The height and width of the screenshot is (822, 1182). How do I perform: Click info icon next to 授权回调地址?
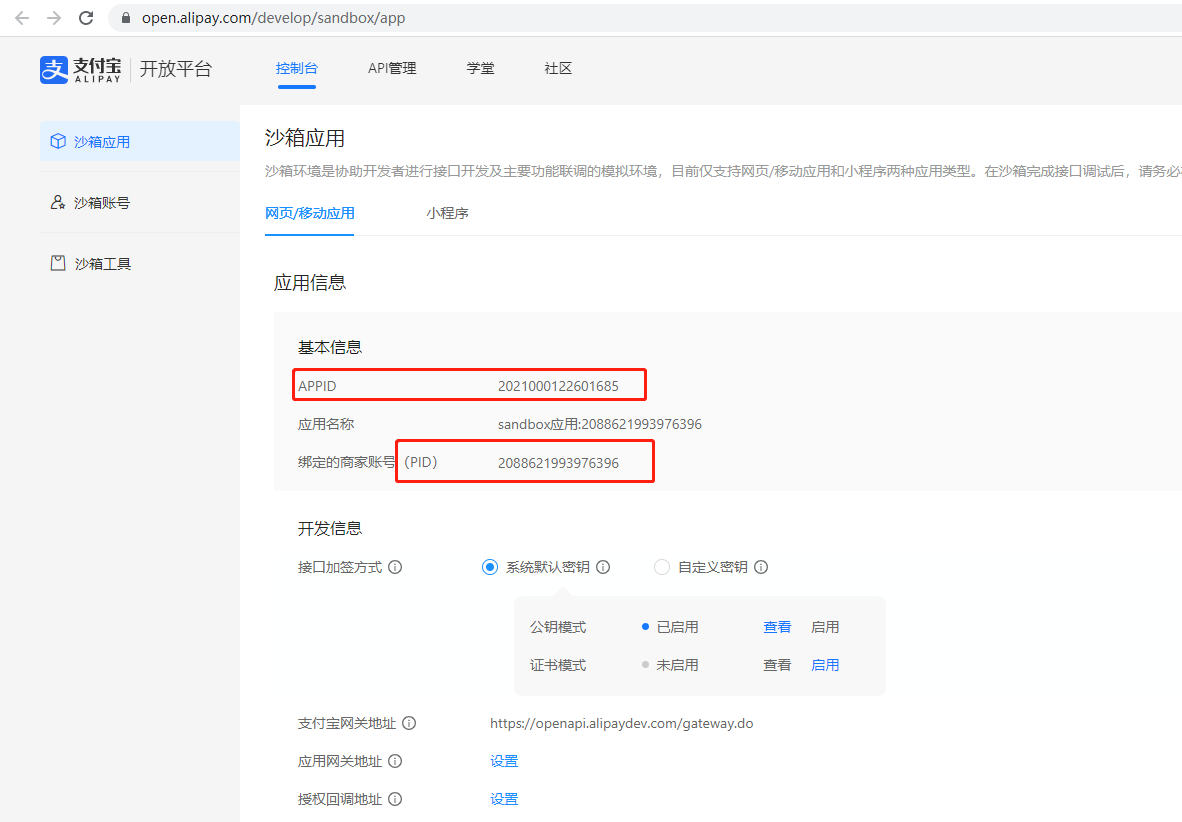395,799
